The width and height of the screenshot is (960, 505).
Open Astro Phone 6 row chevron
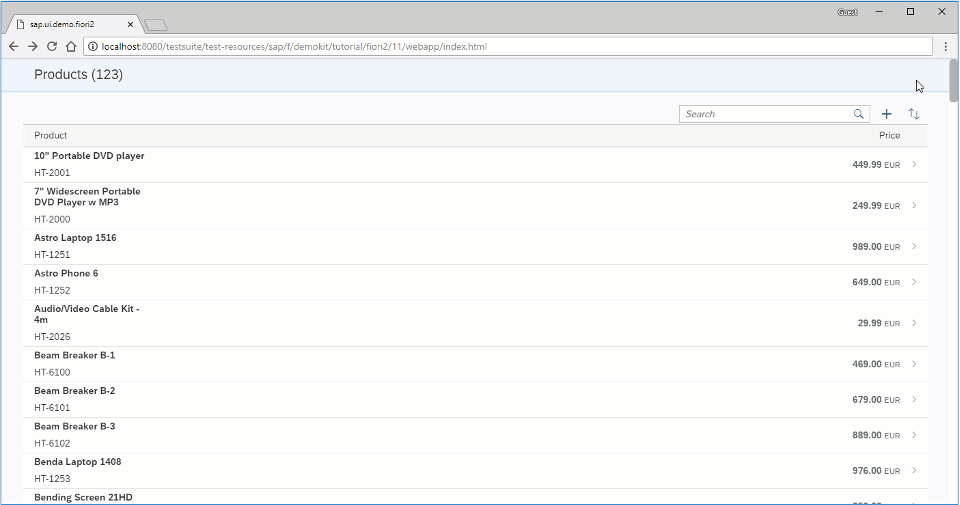[x=914, y=282]
